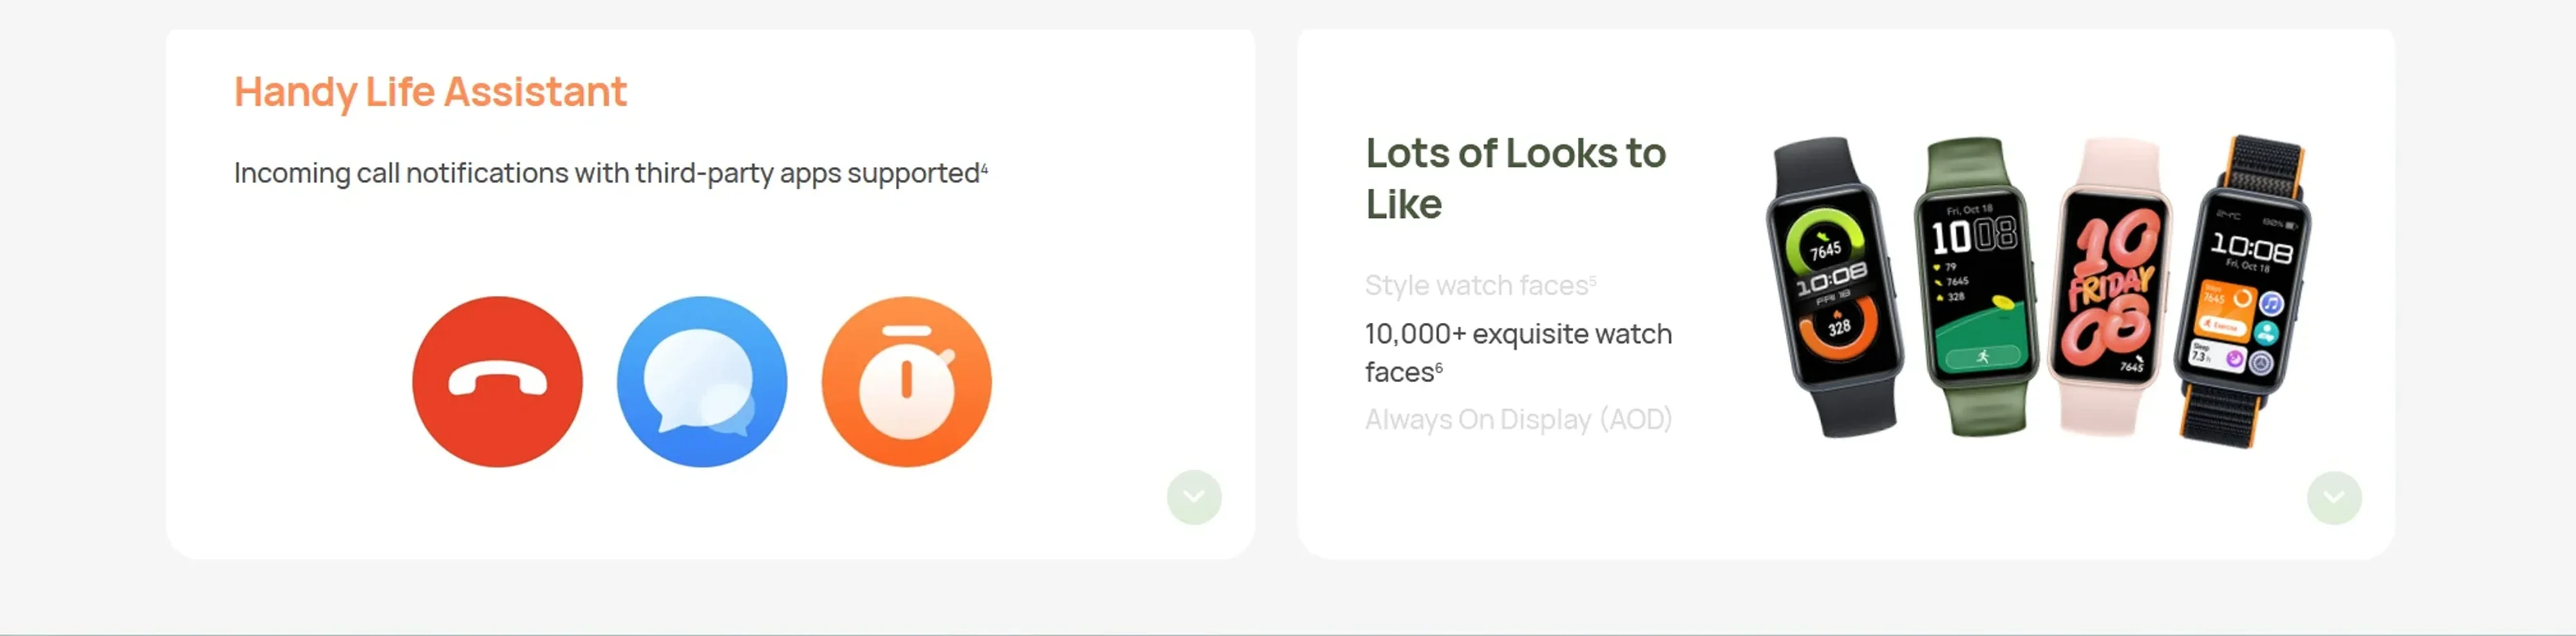Expand the Lots of Looks to Like chevron
2576x636 pixels.
click(2334, 497)
